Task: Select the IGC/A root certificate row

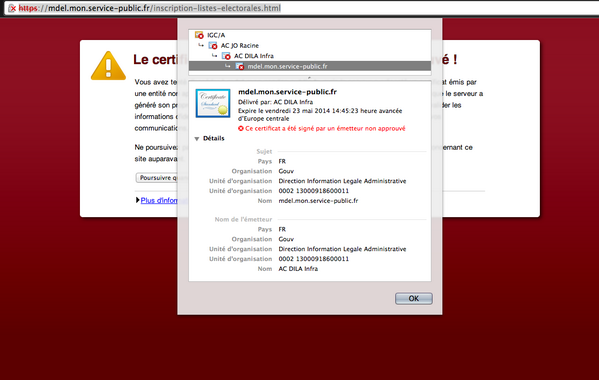Action: click(x=310, y=35)
